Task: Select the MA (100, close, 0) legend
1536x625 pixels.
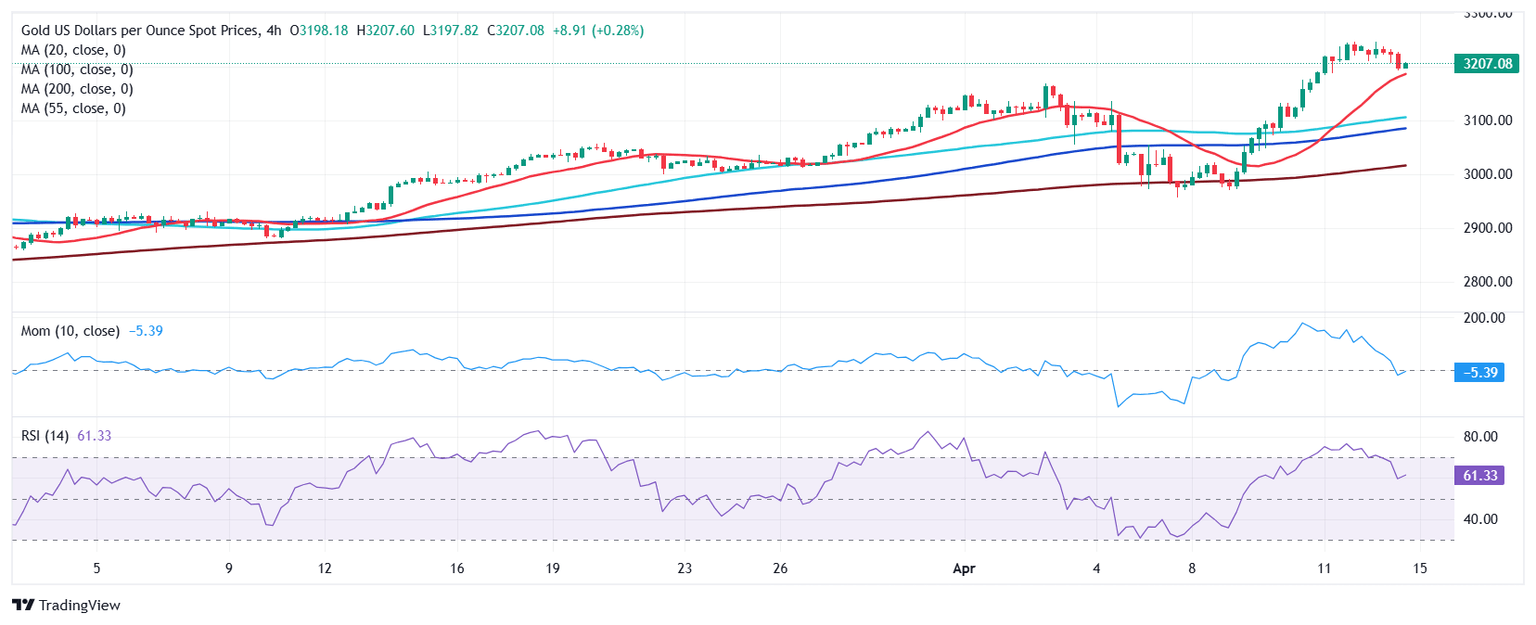Action: tap(80, 70)
